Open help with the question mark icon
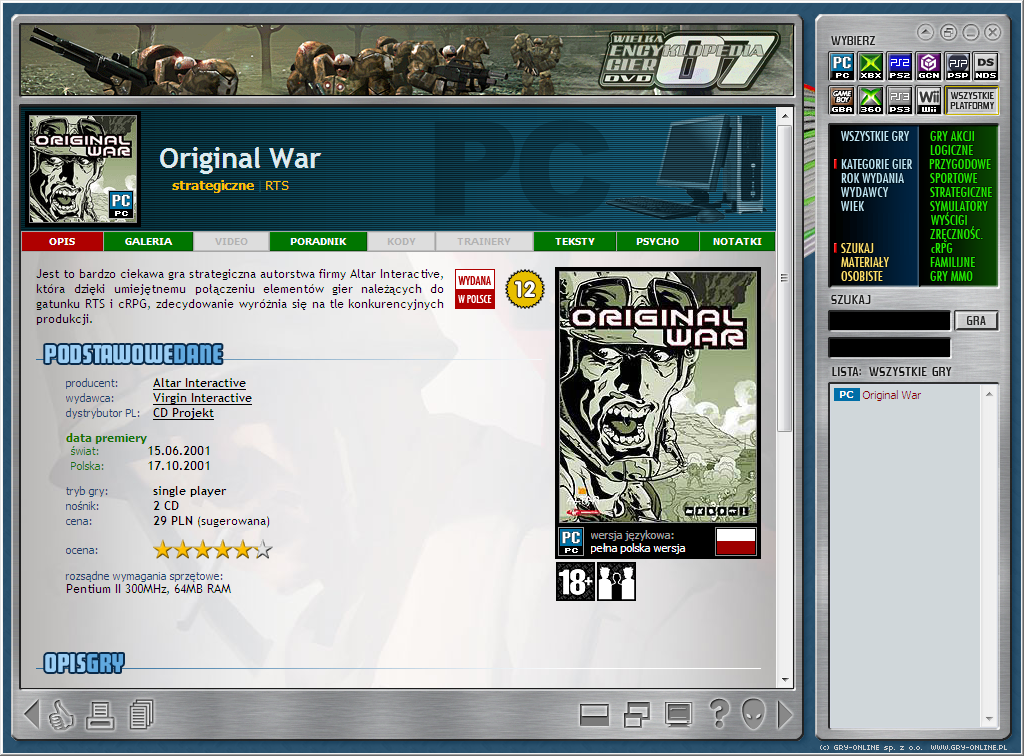 pyautogui.click(x=718, y=714)
